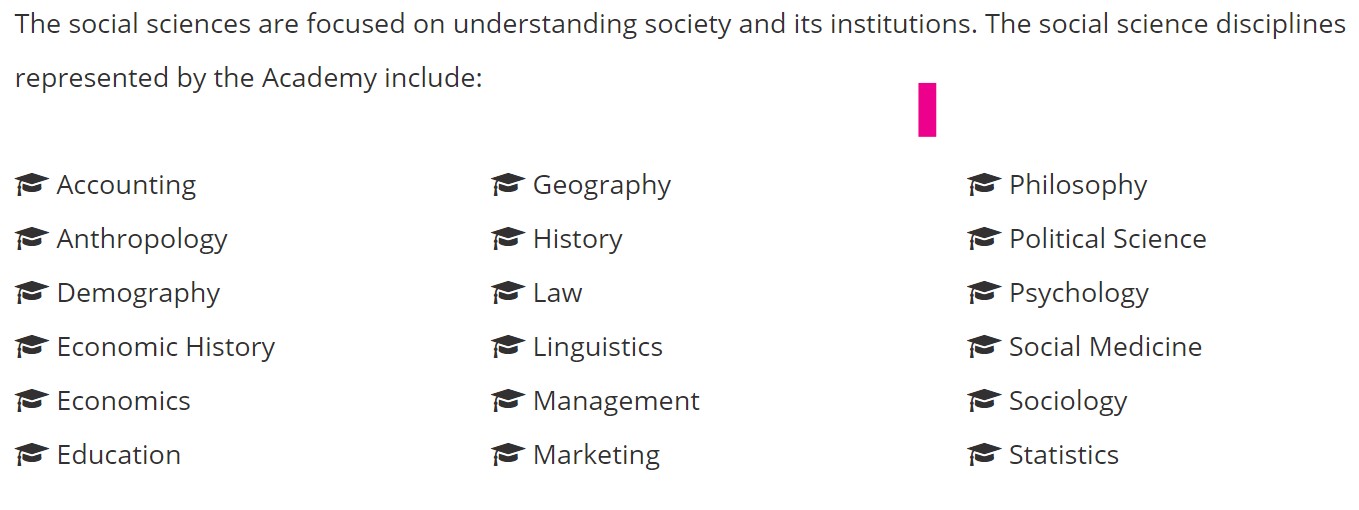The height and width of the screenshot is (510, 1359).
Task: Click the cap icon next to Law
Action: 508,293
